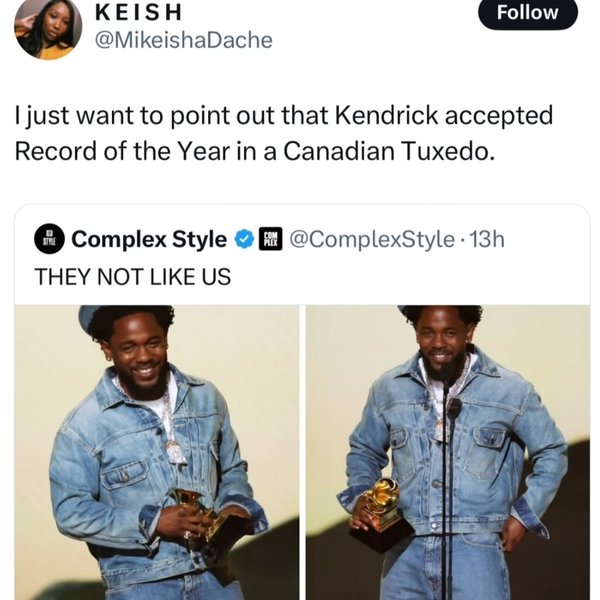
Task: Click the Follow button
Action: click(528, 13)
